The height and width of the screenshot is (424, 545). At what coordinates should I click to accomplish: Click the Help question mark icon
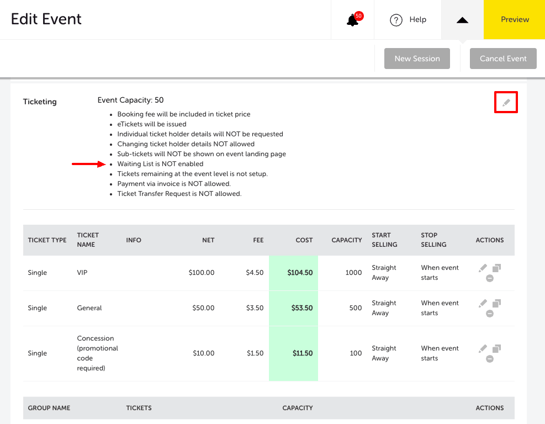pos(396,20)
